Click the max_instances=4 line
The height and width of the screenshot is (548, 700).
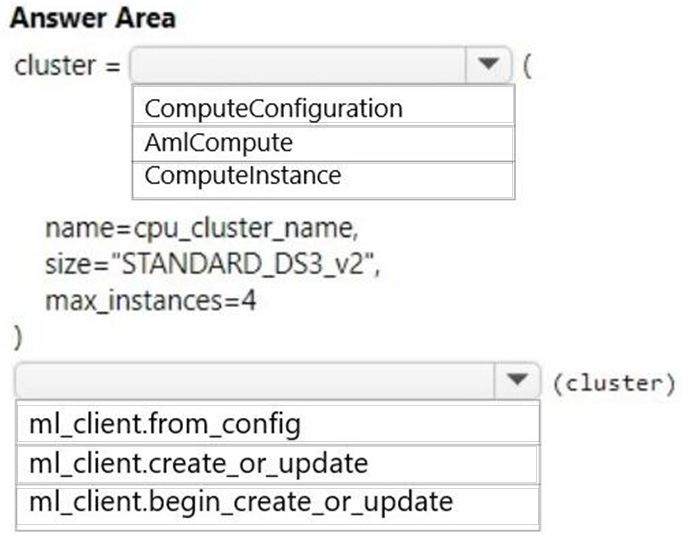[151, 301]
